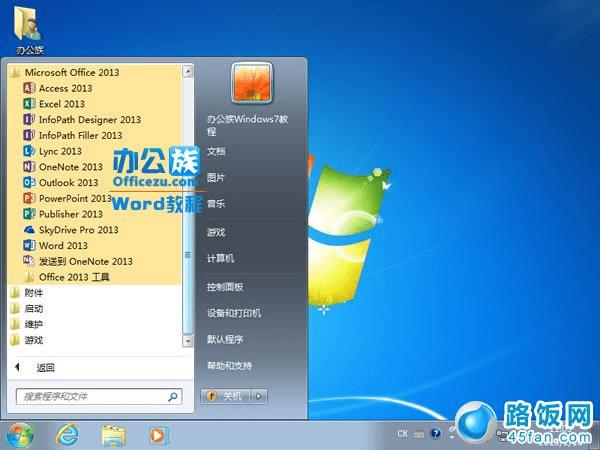The image size is (600, 450).
Task: Open 图片 in the right pane
Action: point(216,178)
